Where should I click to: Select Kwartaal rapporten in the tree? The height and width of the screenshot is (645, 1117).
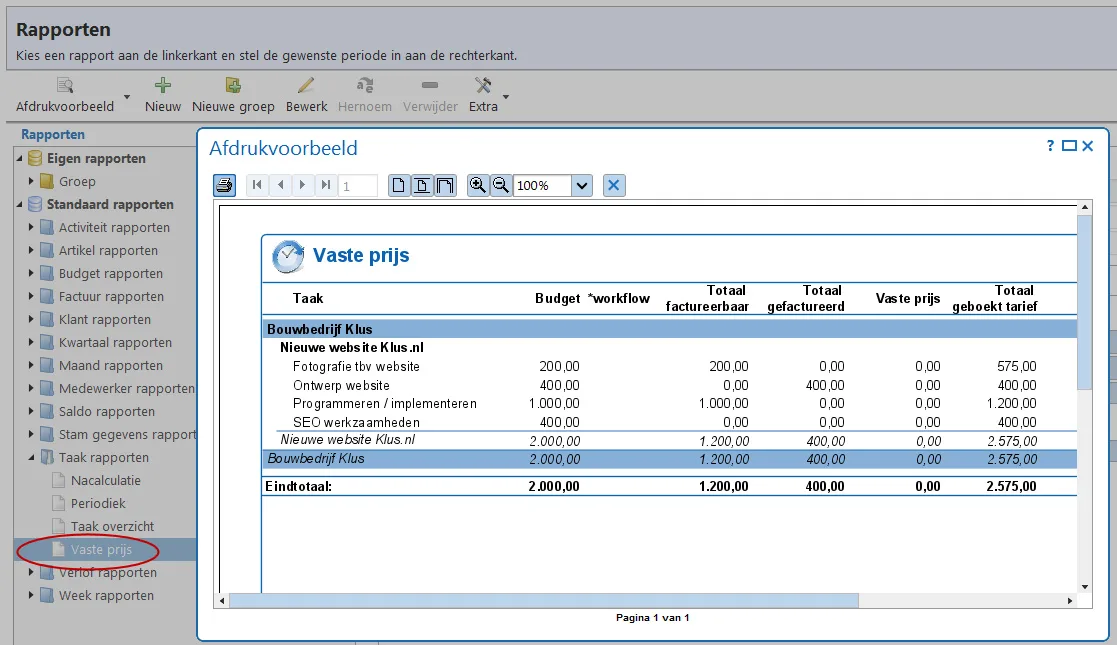click(x=115, y=342)
